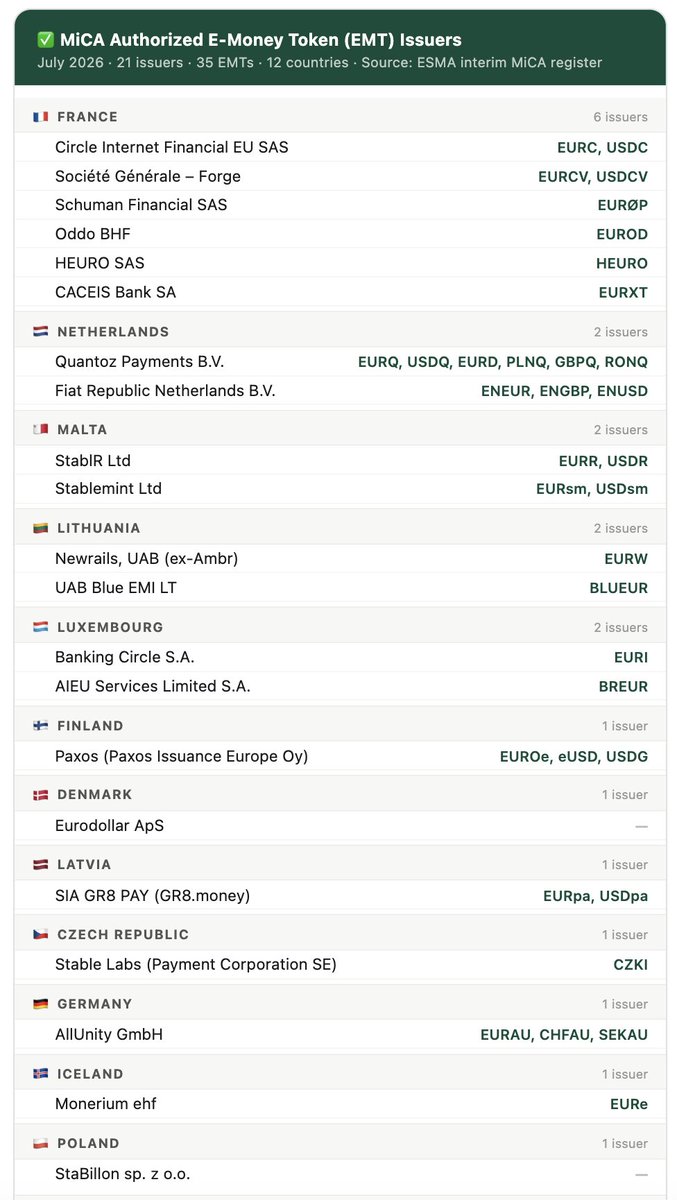Click the EURW token
This screenshot has width=677, height=1200.
(x=626, y=559)
